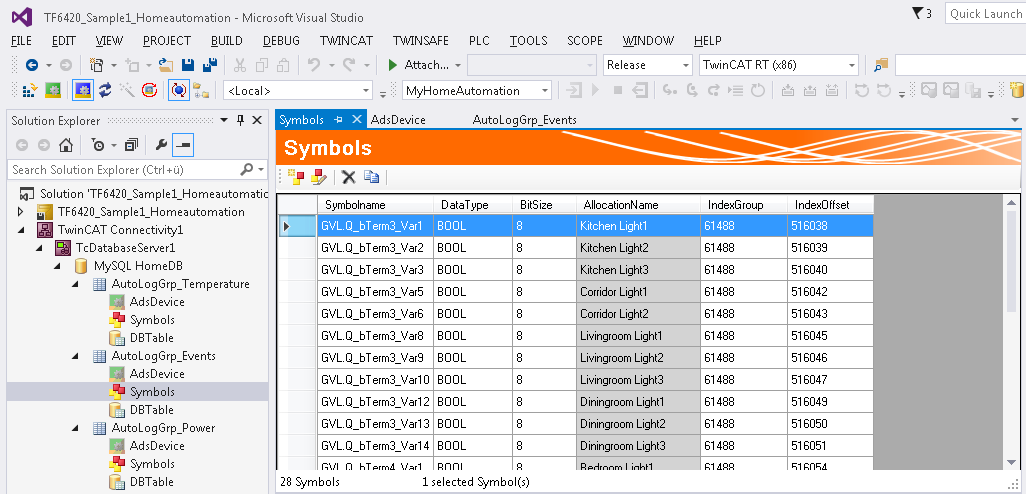
Task: Close the Symbols document tab
Action: (x=357, y=119)
